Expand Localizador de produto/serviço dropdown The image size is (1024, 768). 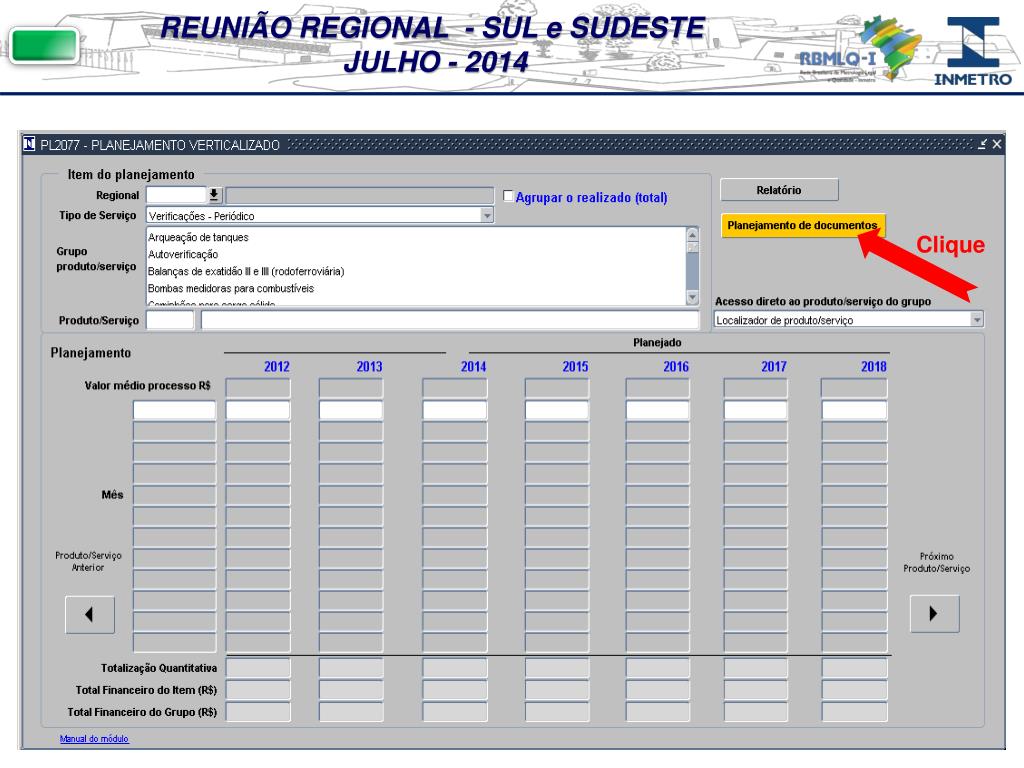pos(976,320)
